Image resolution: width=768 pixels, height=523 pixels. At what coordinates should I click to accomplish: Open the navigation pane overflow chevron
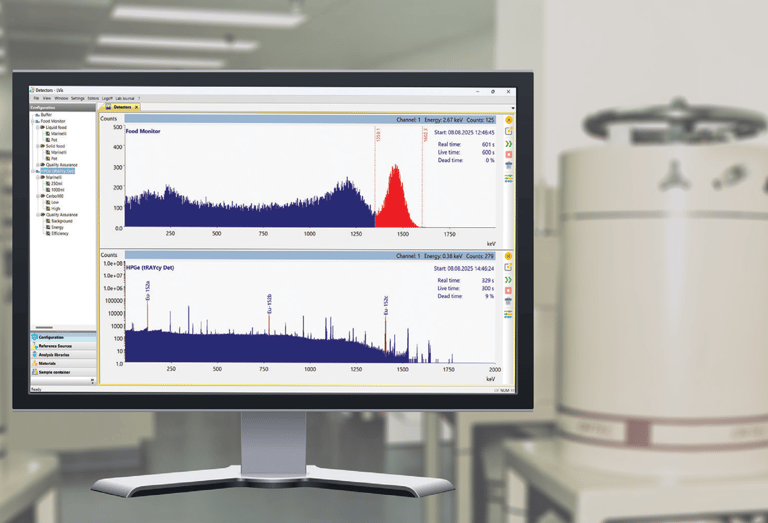[x=92, y=380]
